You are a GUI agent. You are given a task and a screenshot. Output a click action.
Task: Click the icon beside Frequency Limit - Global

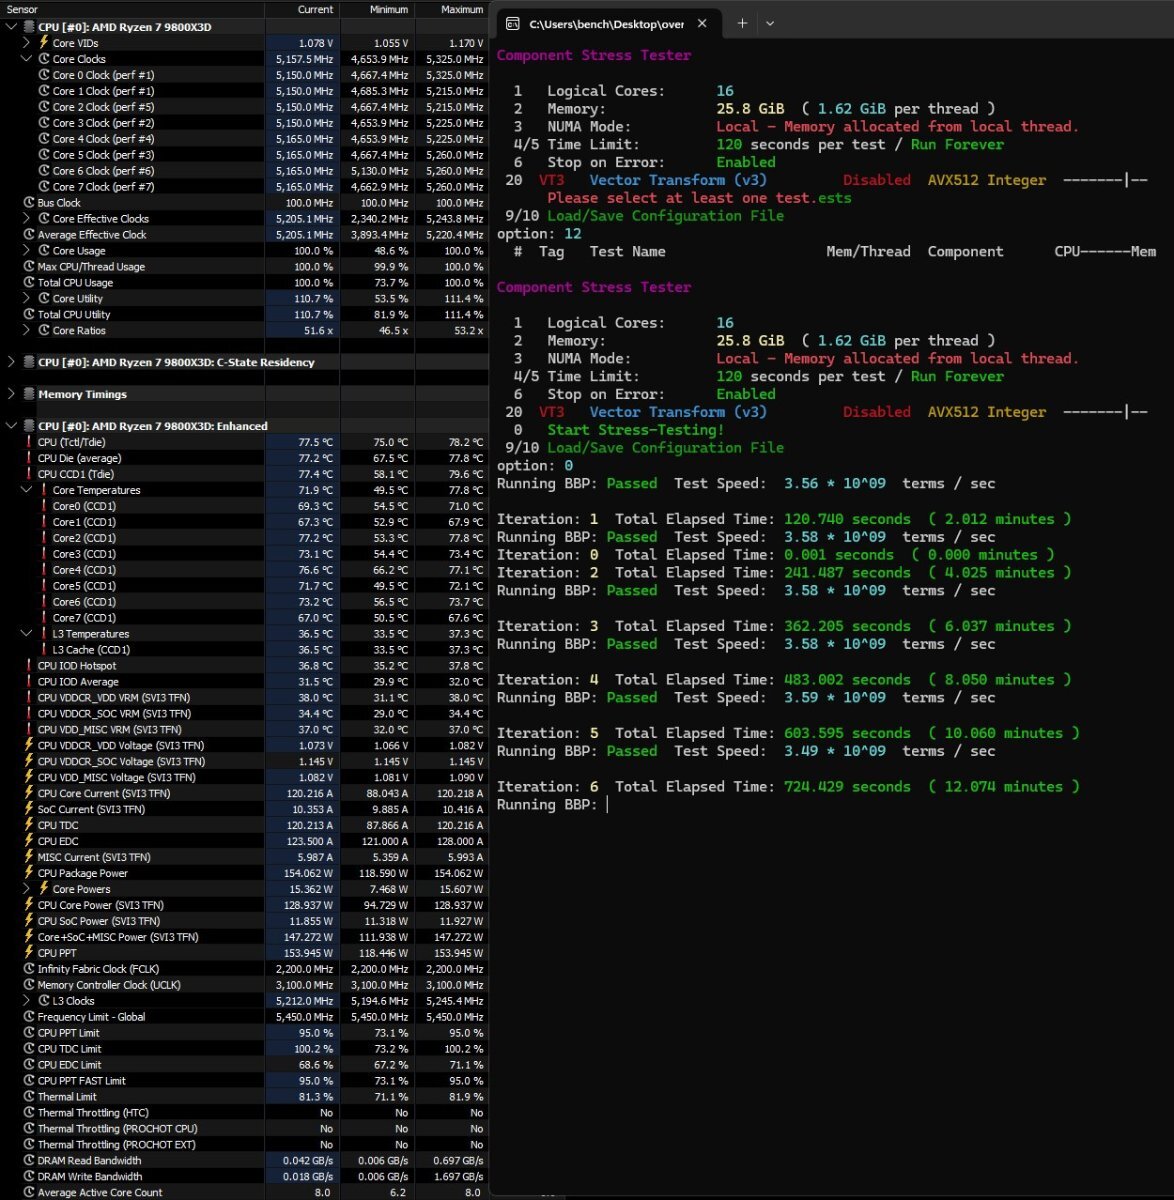pyautogui.click(x=29, y=1017)
